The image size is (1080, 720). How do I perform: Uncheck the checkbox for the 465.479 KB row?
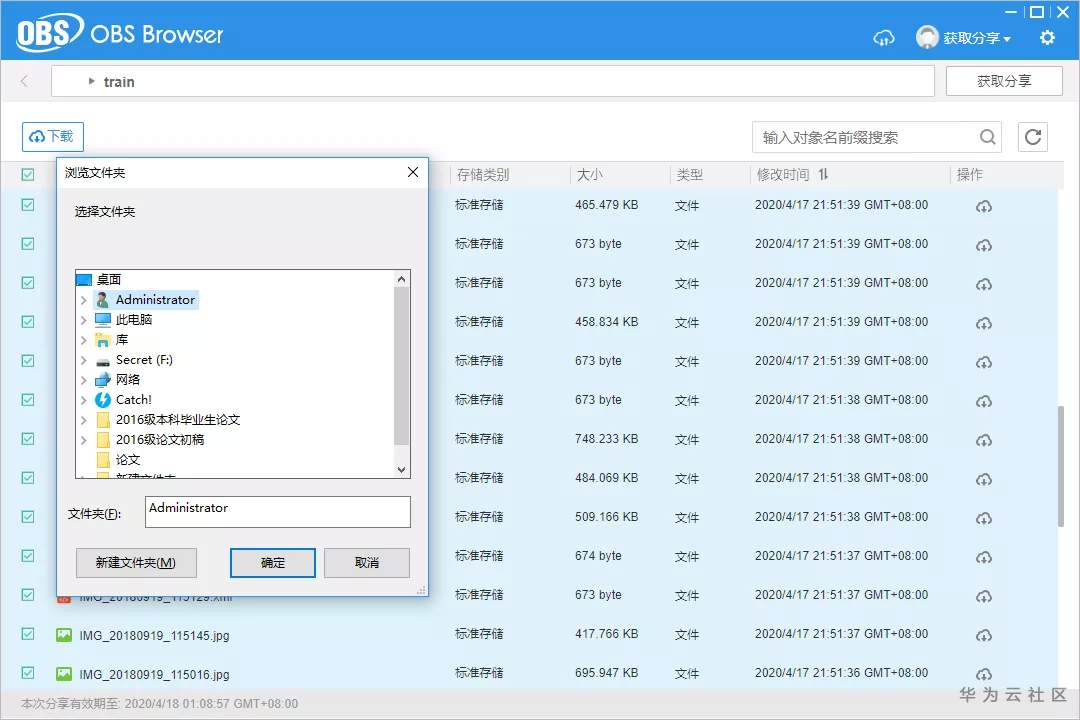click(28, 205)
